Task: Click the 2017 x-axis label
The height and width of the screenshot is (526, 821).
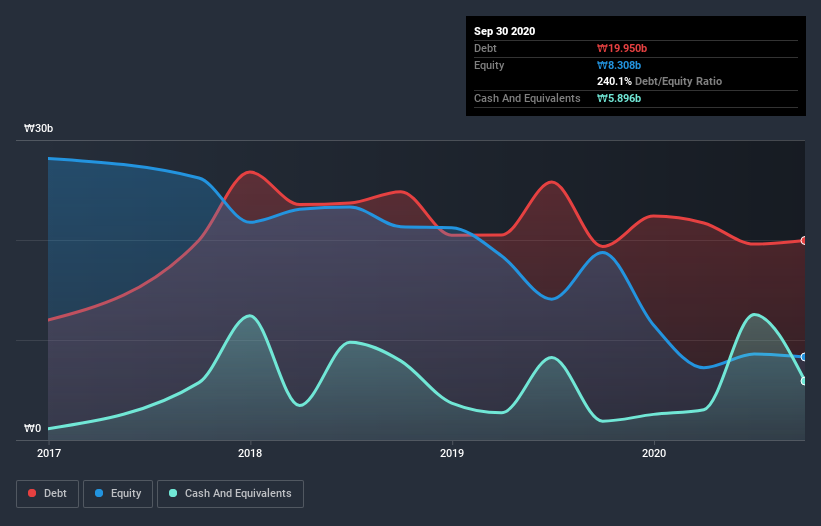Action: (x=49, y=453)
